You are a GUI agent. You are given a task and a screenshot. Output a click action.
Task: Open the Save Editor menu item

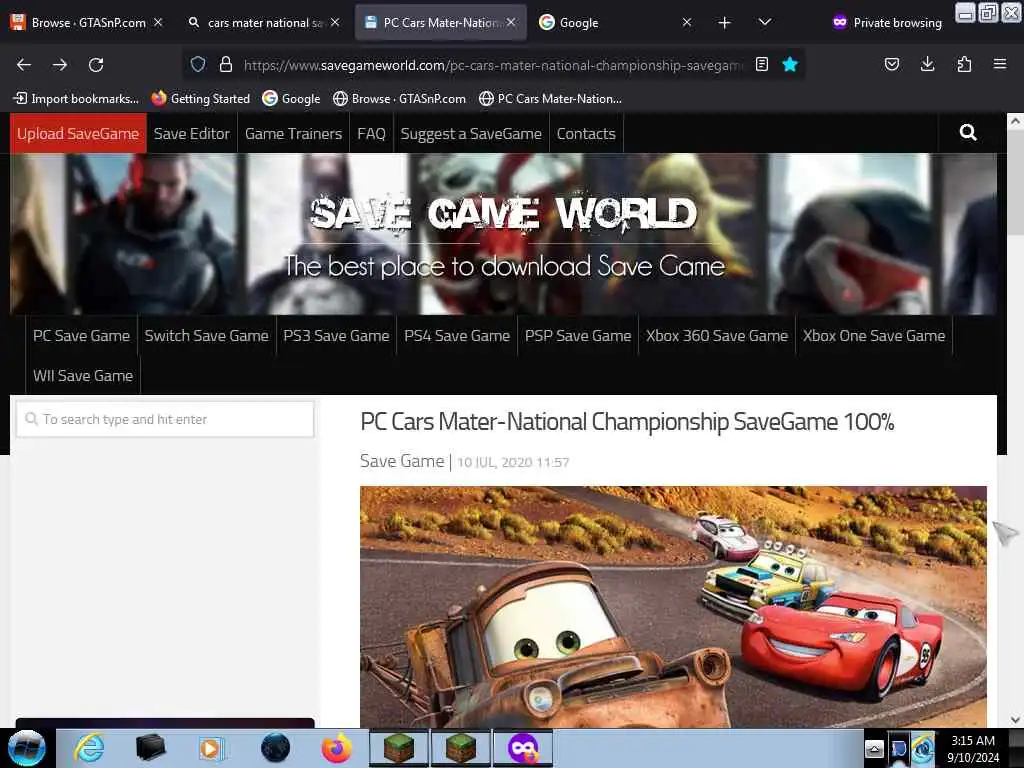tap(192, 133)
